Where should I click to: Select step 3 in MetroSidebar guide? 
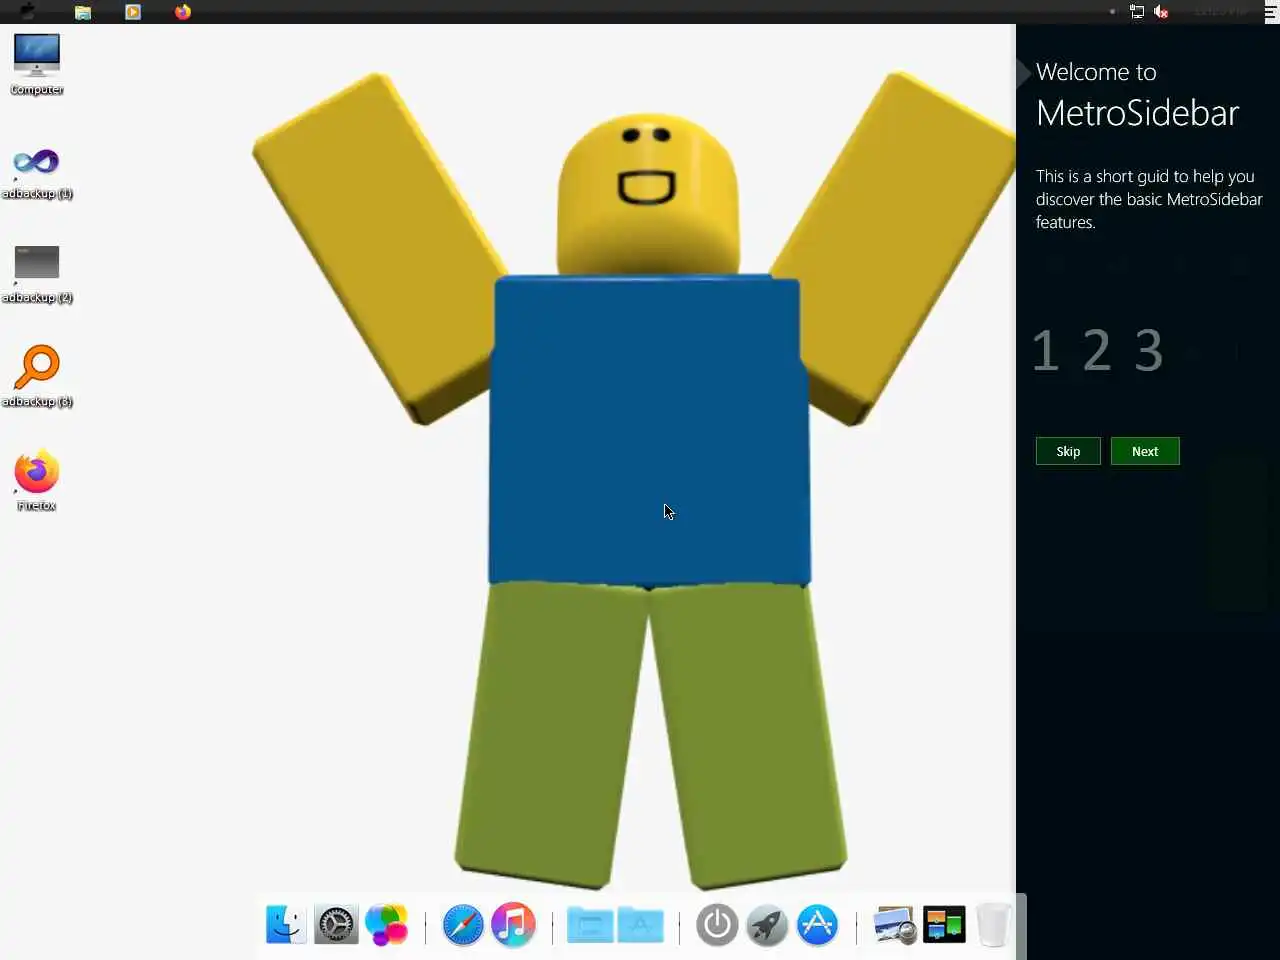(x=1149, y=351)
